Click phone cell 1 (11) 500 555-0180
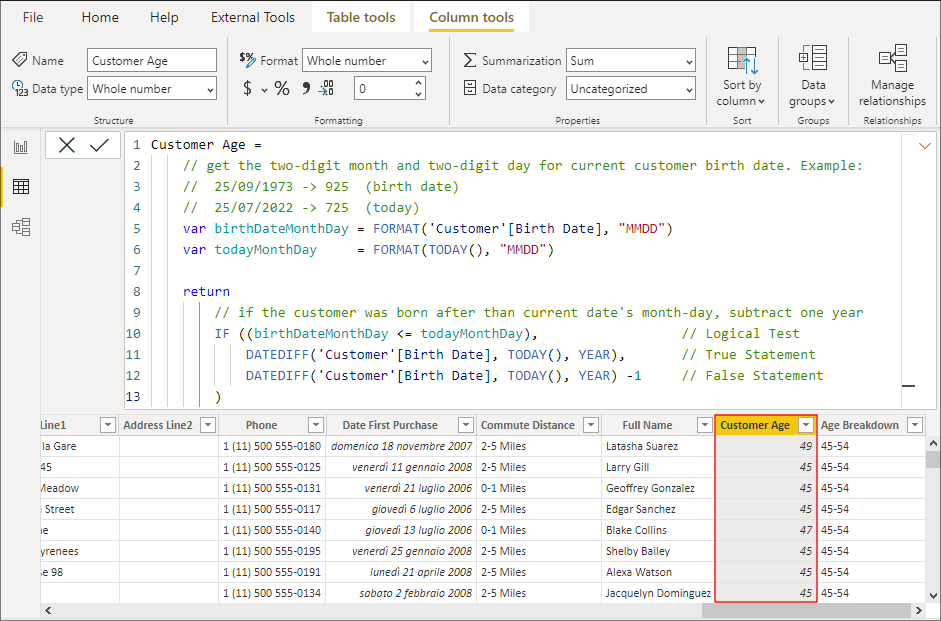The image size is (941, 621). pyautogui.click(x=272, y=446)
